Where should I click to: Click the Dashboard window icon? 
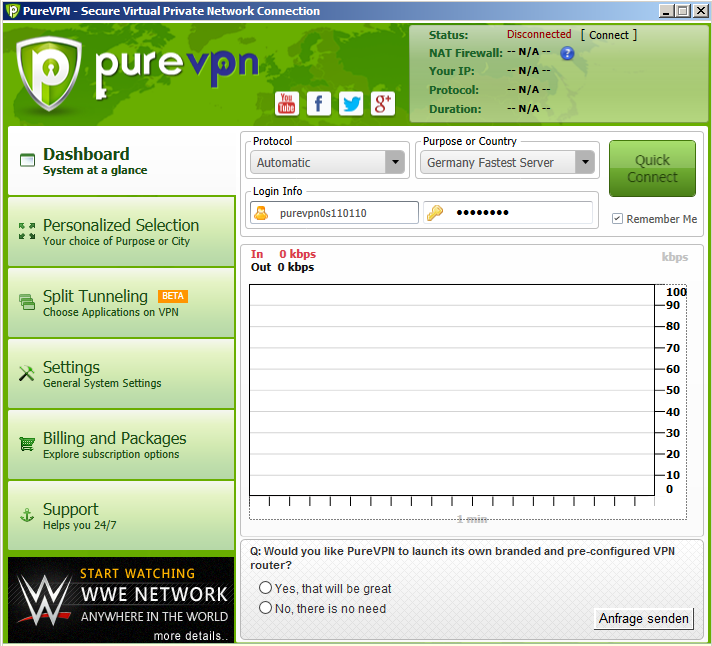27,160
